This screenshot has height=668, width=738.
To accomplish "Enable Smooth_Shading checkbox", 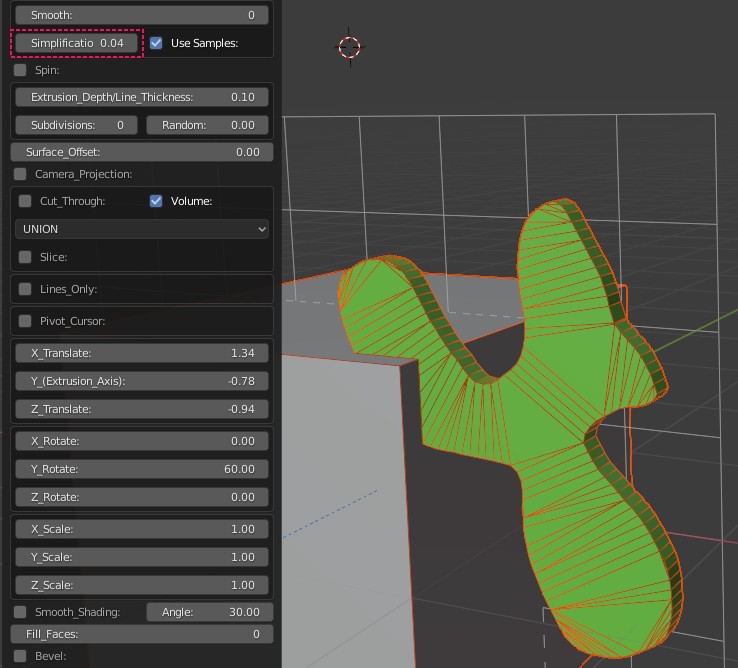I will coord(20,612).
